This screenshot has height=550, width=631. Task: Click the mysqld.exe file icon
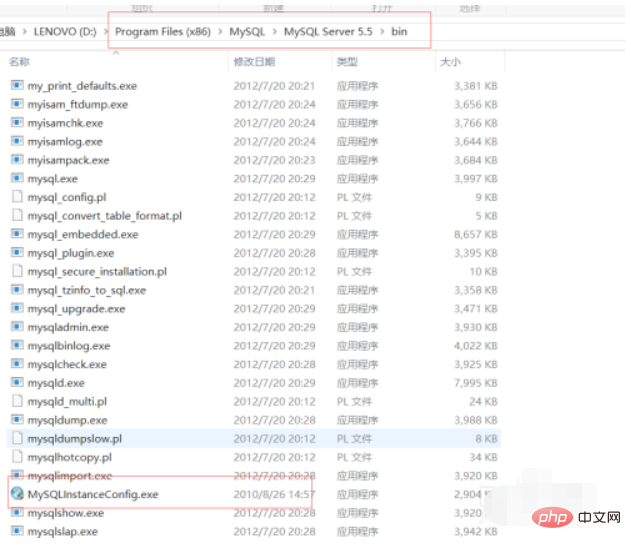tap(17, 382)
